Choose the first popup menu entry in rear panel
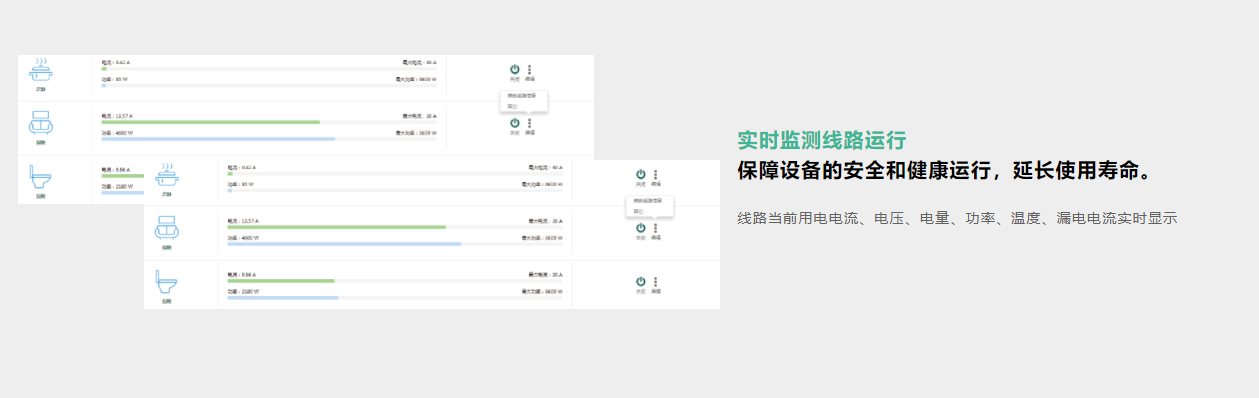This screenshot has height=398, width=1259. click(x=521, y=95)
